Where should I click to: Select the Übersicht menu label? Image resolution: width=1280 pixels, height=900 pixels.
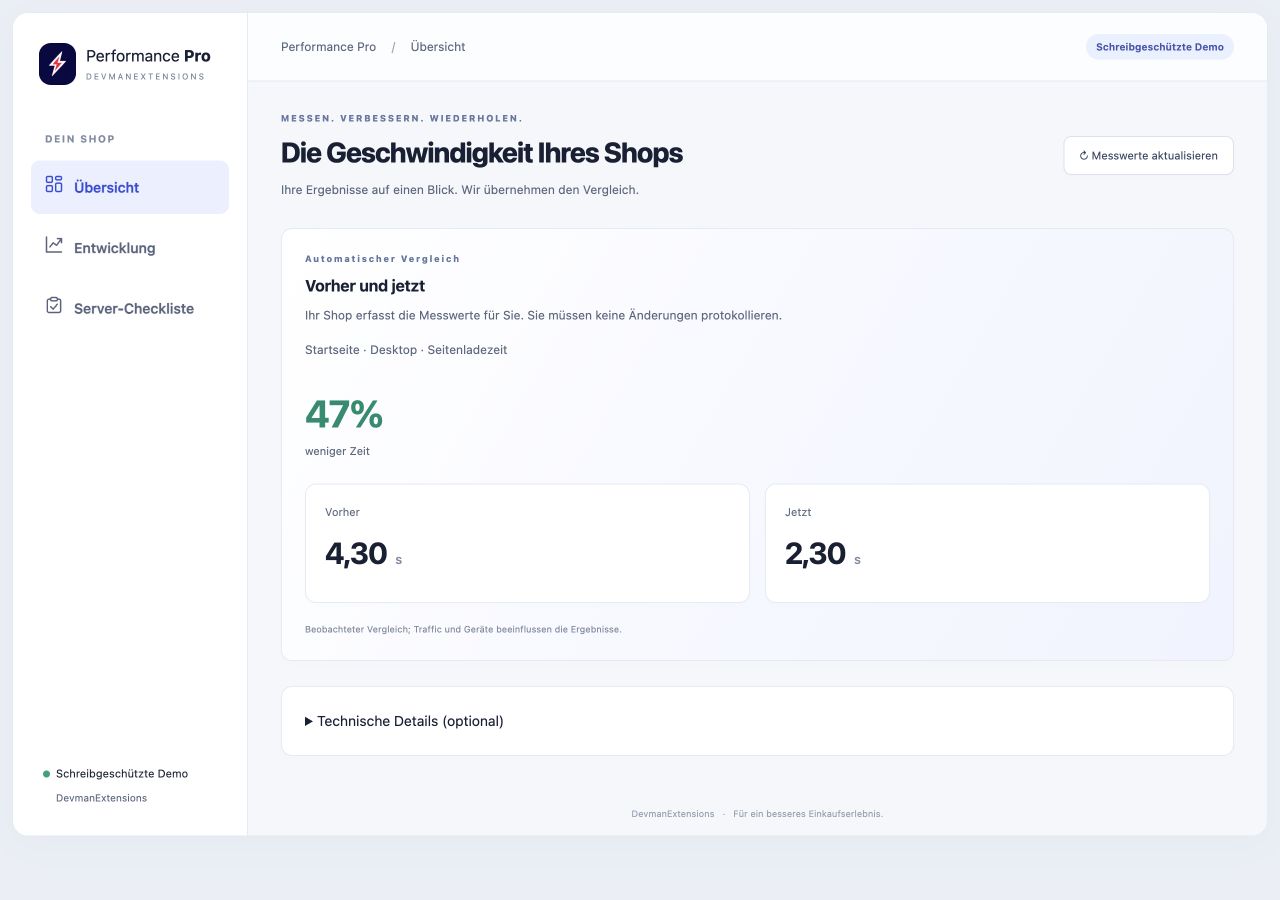click(106, 187)
